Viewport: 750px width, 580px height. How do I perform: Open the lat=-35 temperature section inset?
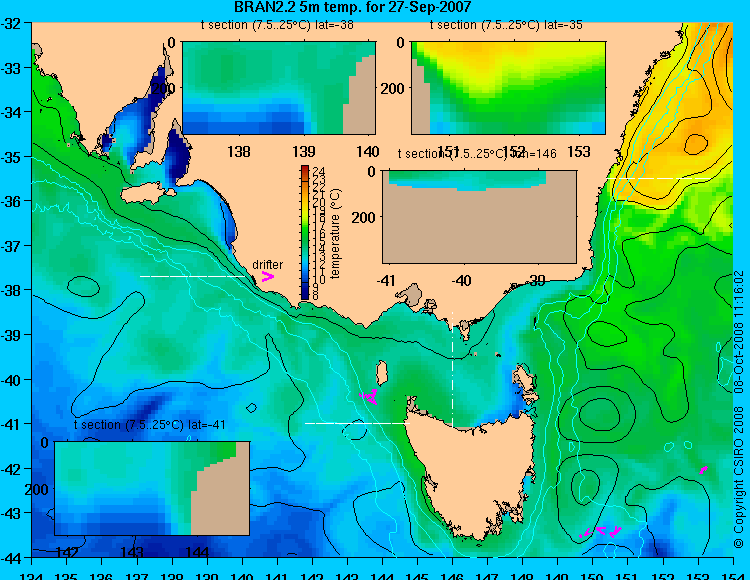(x=508, y=88)
